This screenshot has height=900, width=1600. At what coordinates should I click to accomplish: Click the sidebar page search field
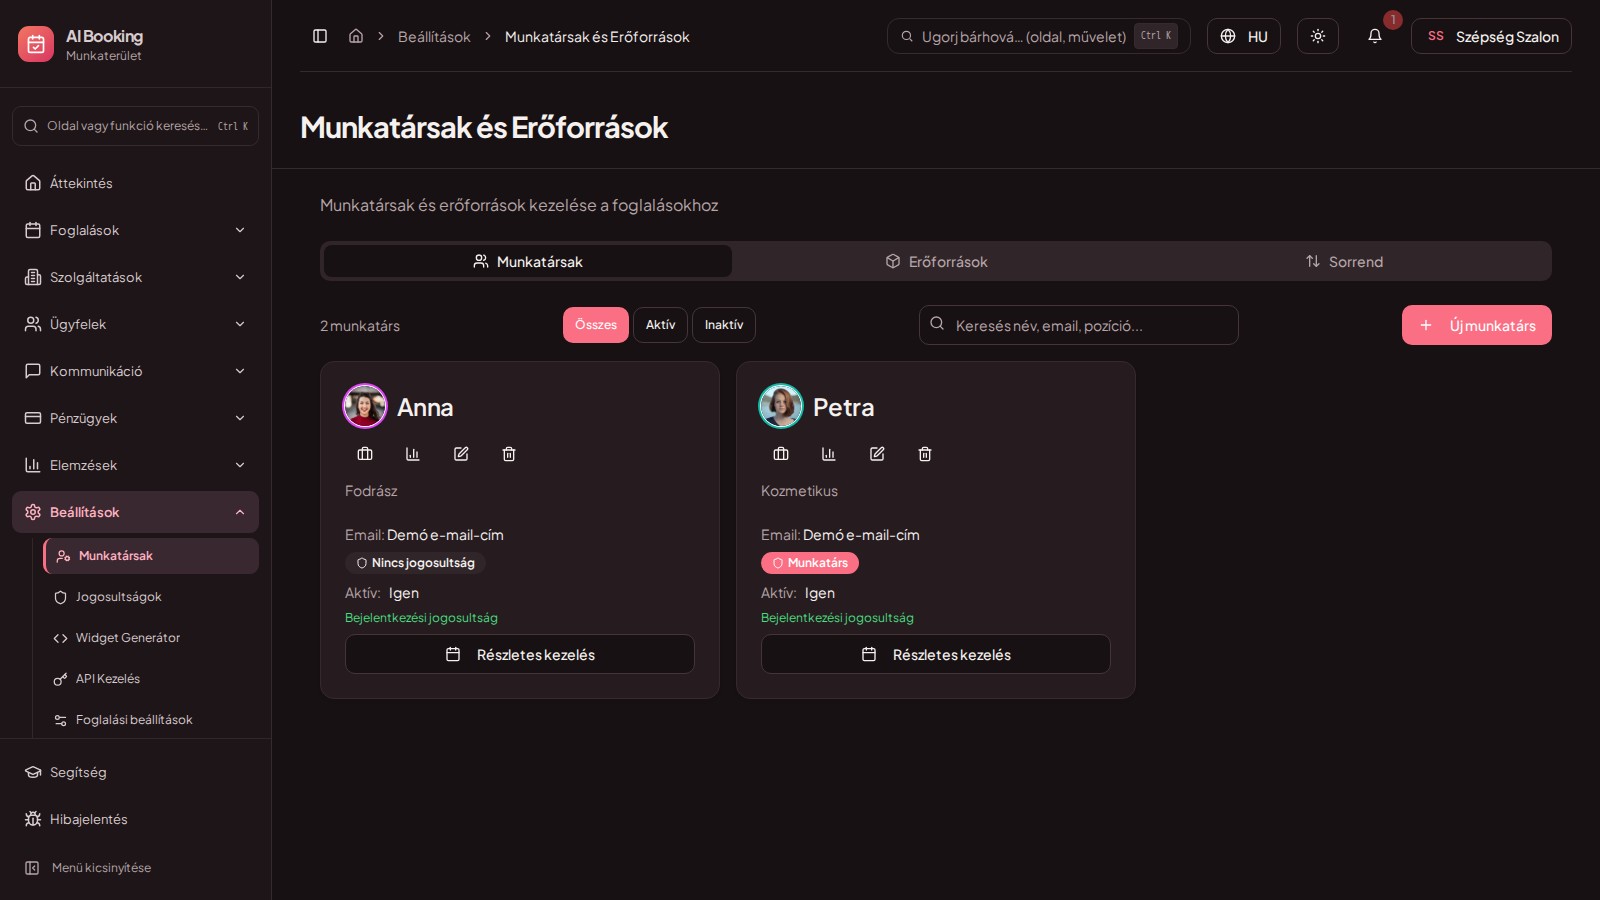click(135, 126)
